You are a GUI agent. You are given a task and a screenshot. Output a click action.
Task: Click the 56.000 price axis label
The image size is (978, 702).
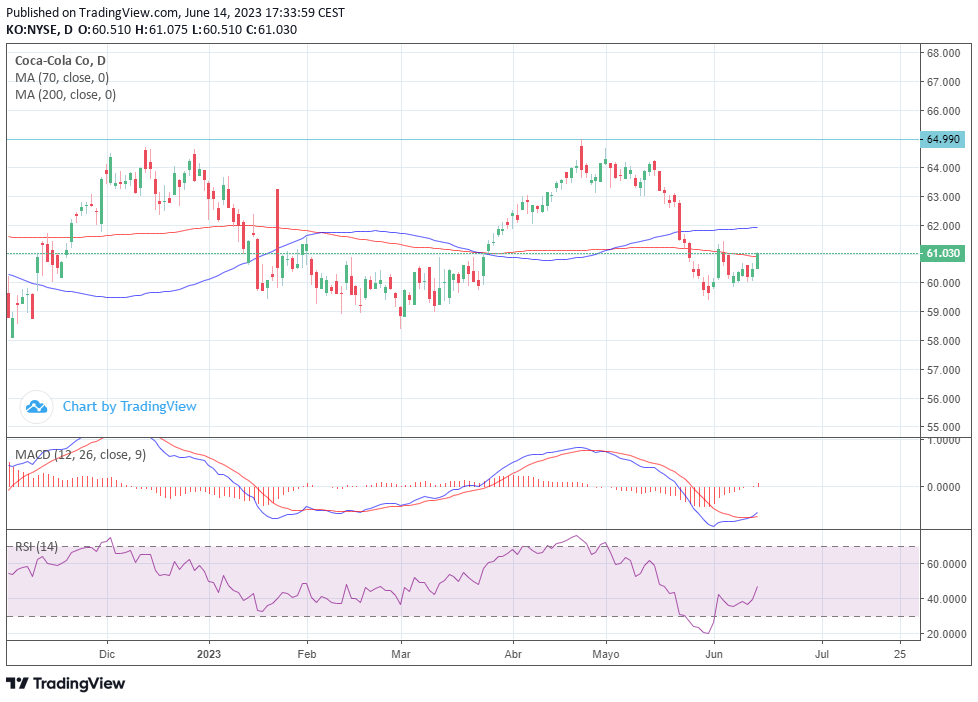(x=943, y=399)
